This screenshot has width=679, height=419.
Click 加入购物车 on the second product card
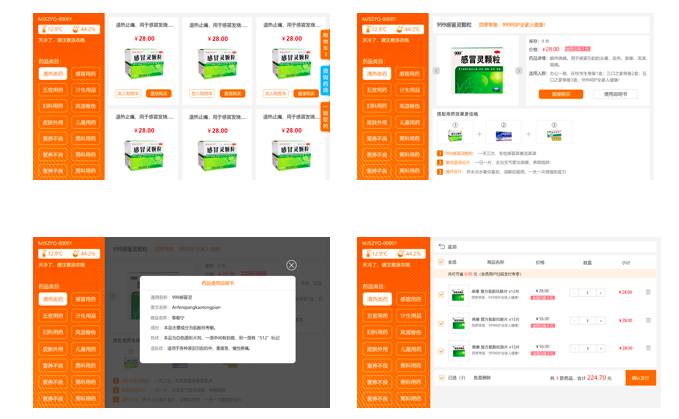point(202,93)
